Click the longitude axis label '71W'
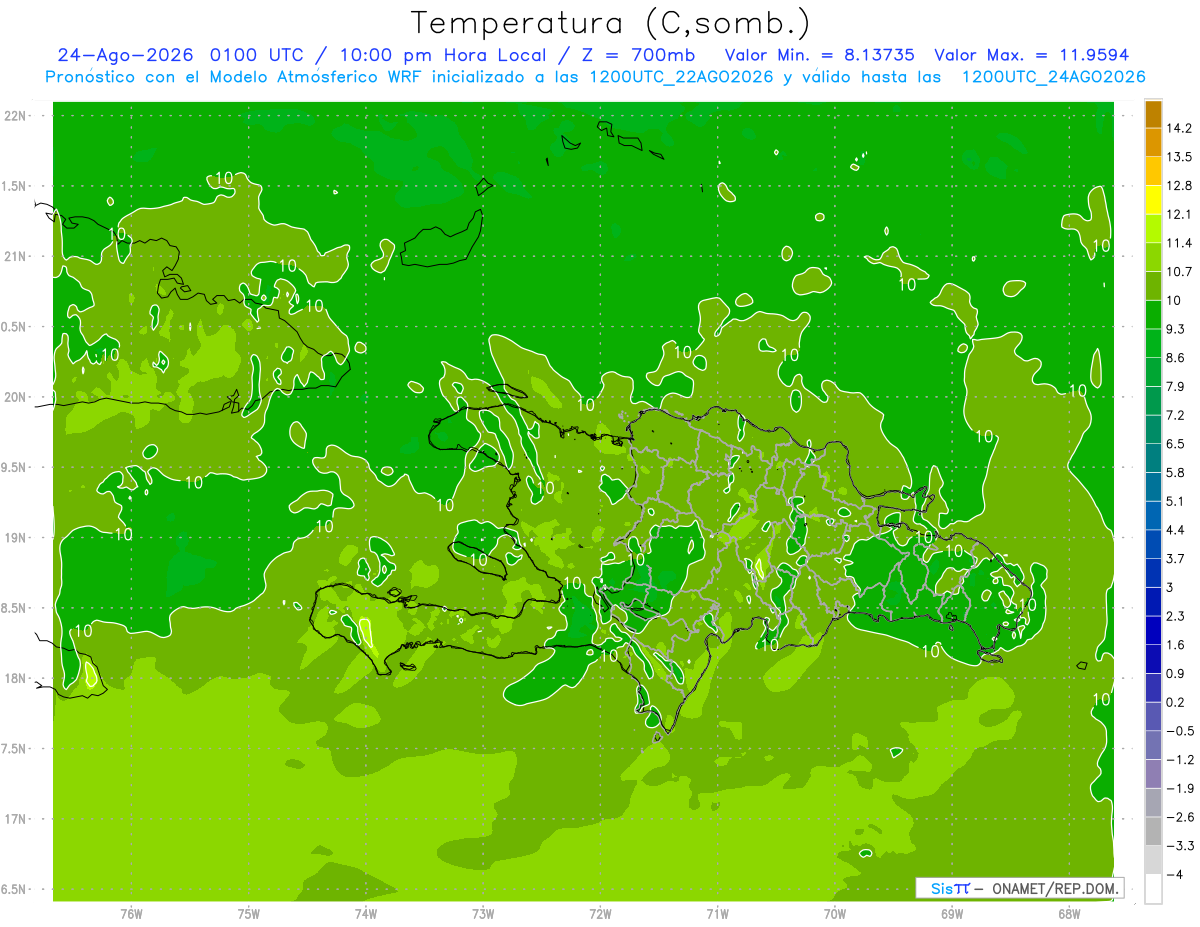This screenshot has height=927, width=1200. (x=717, y=913)
